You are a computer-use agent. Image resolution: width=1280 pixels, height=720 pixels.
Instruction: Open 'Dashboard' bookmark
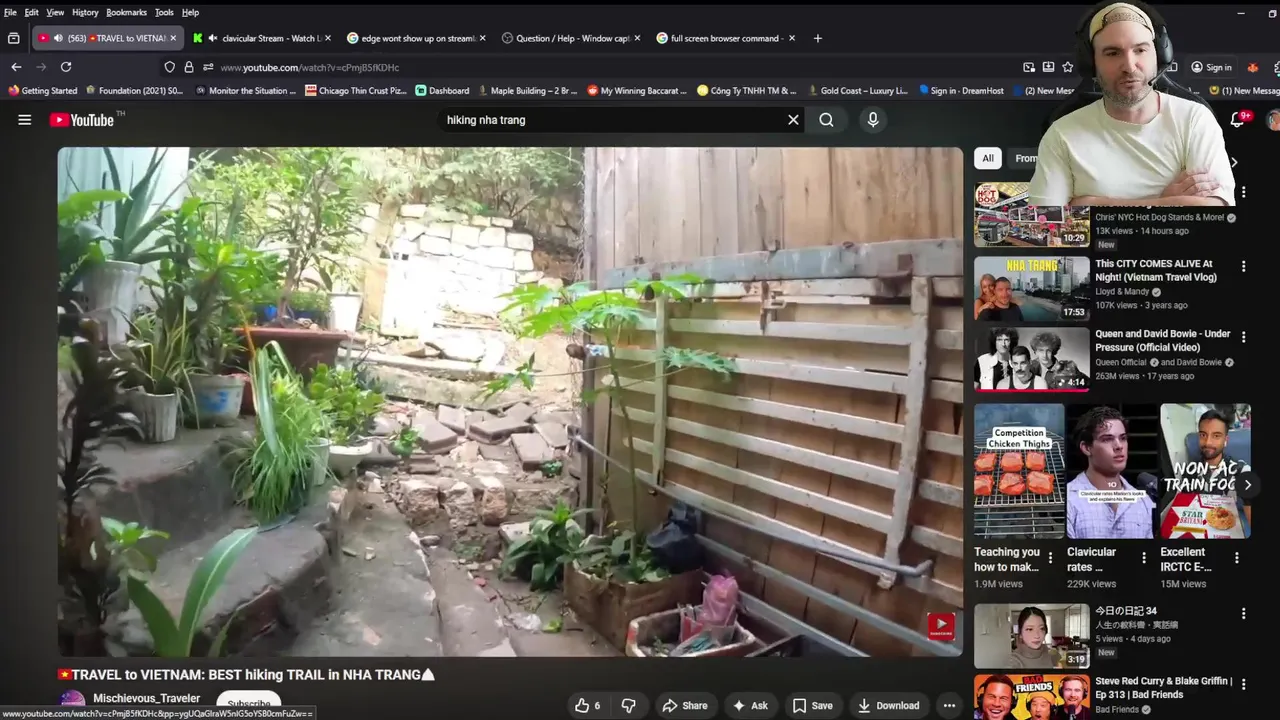[442, 90]
